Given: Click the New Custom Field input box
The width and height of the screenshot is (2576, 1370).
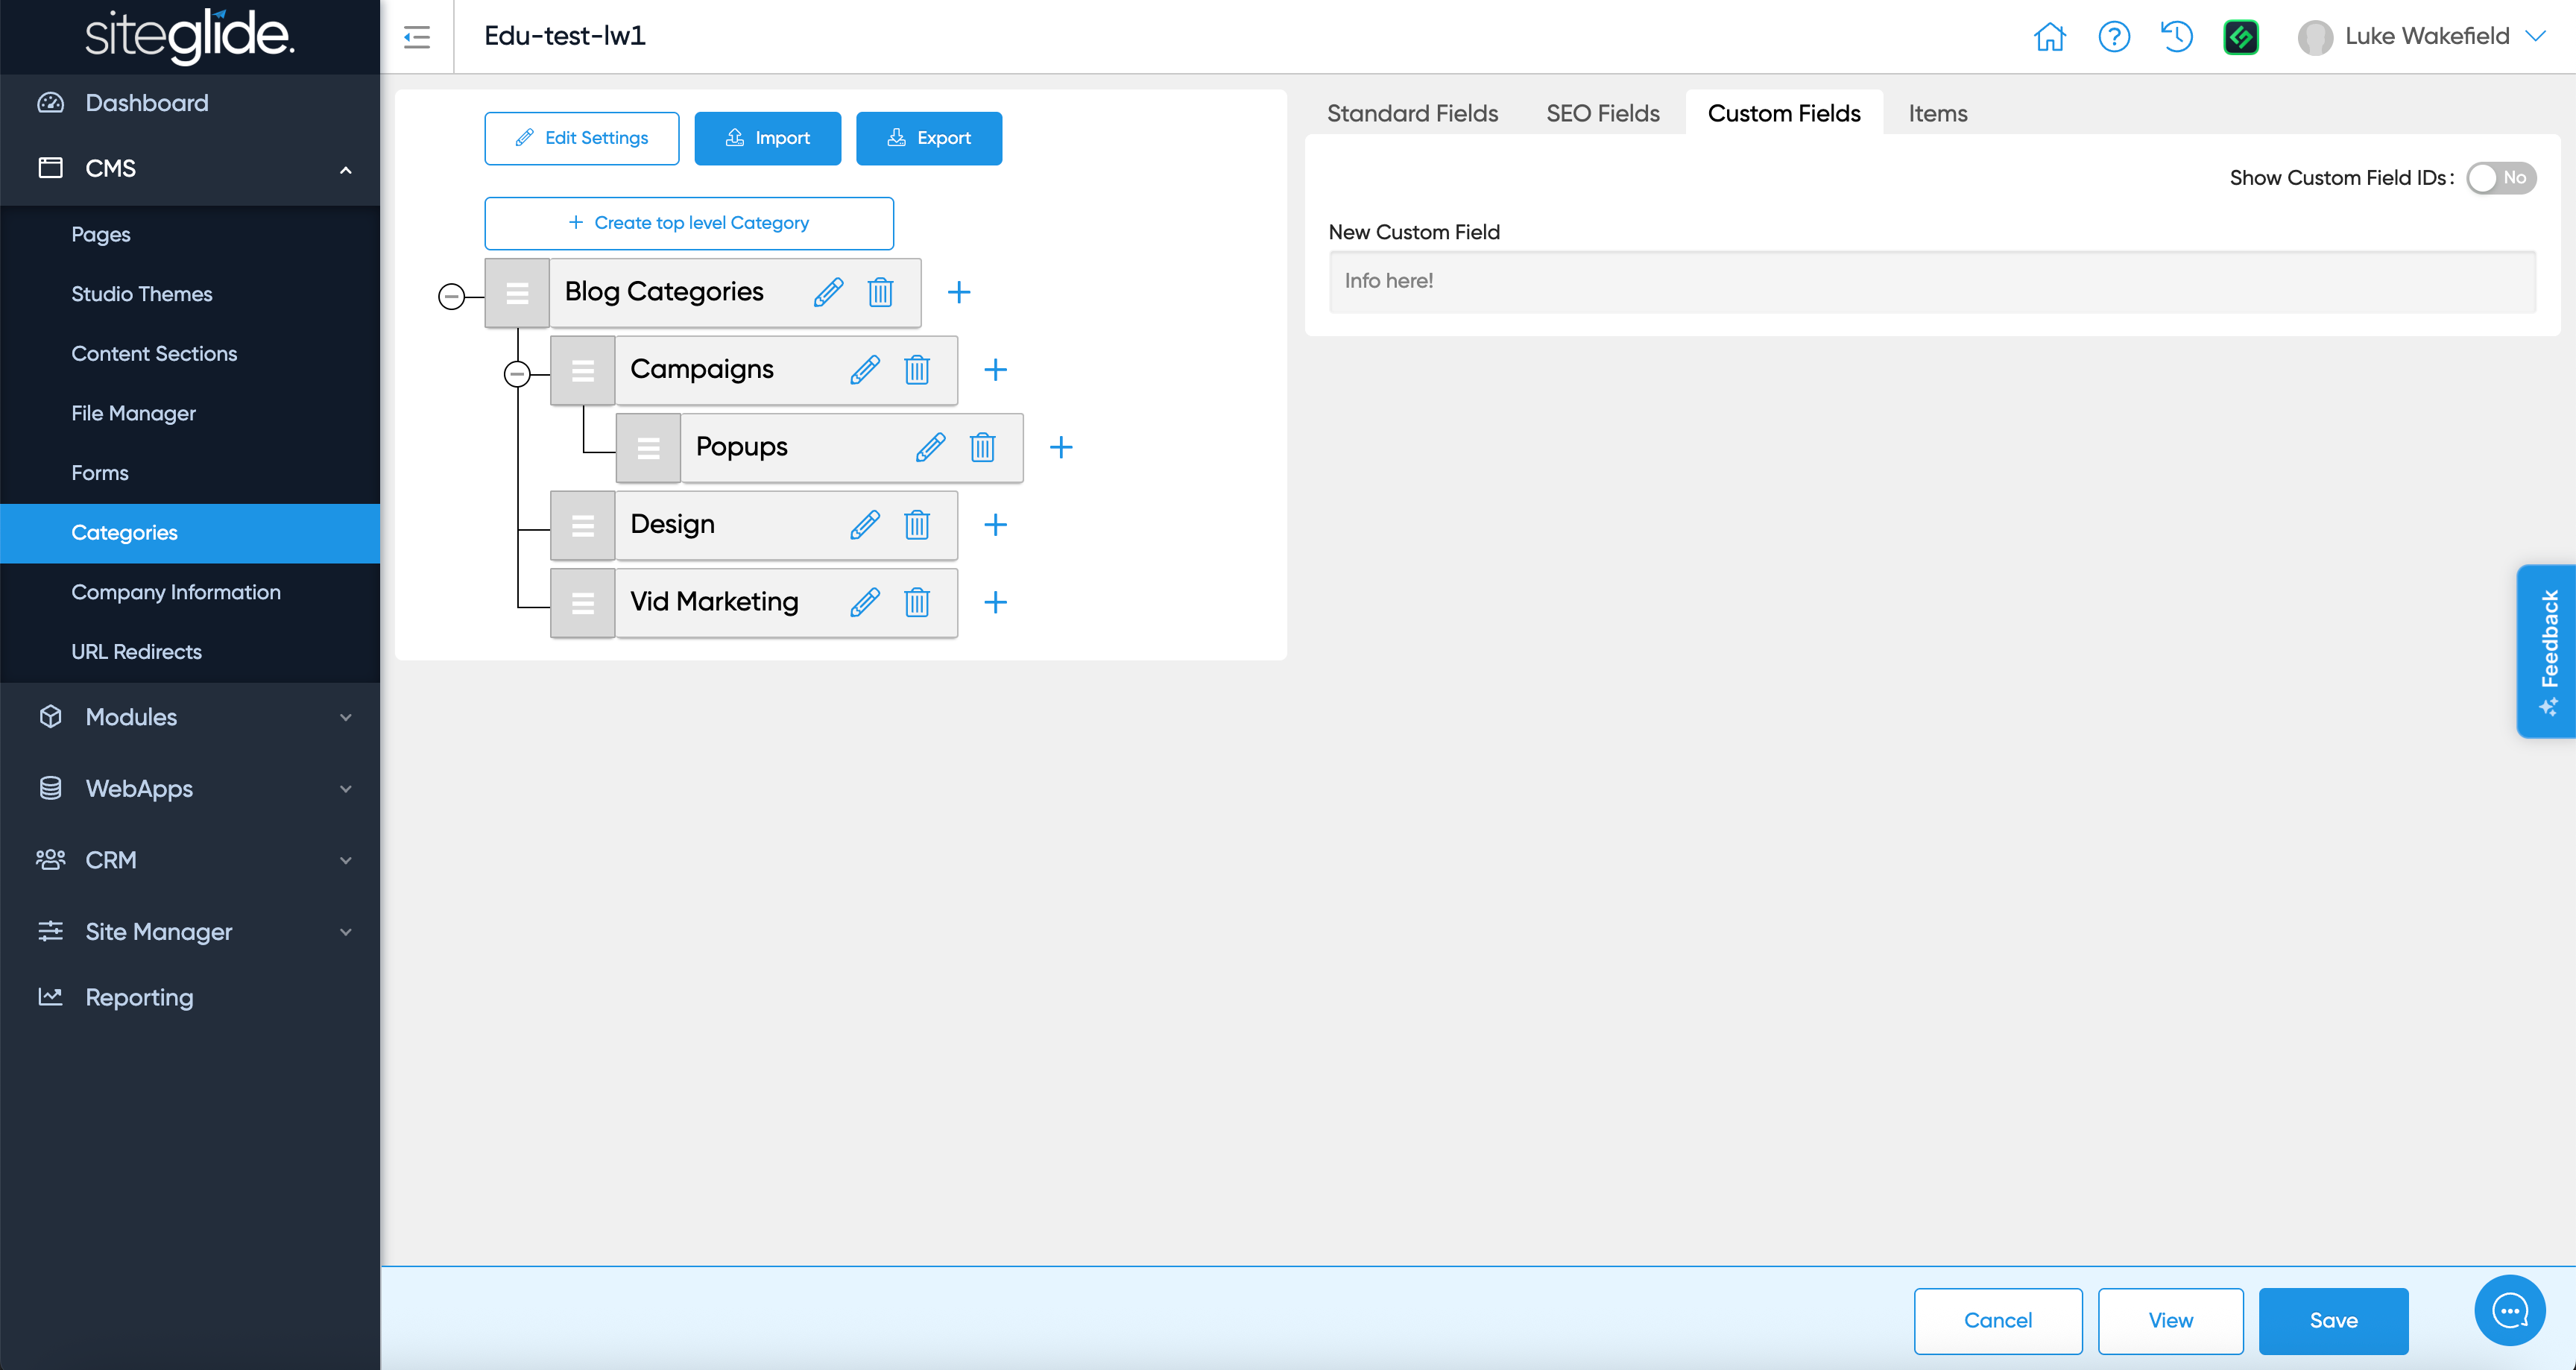Looking at the screenshot, I should pyautogui.click(x=1930, y=281).
